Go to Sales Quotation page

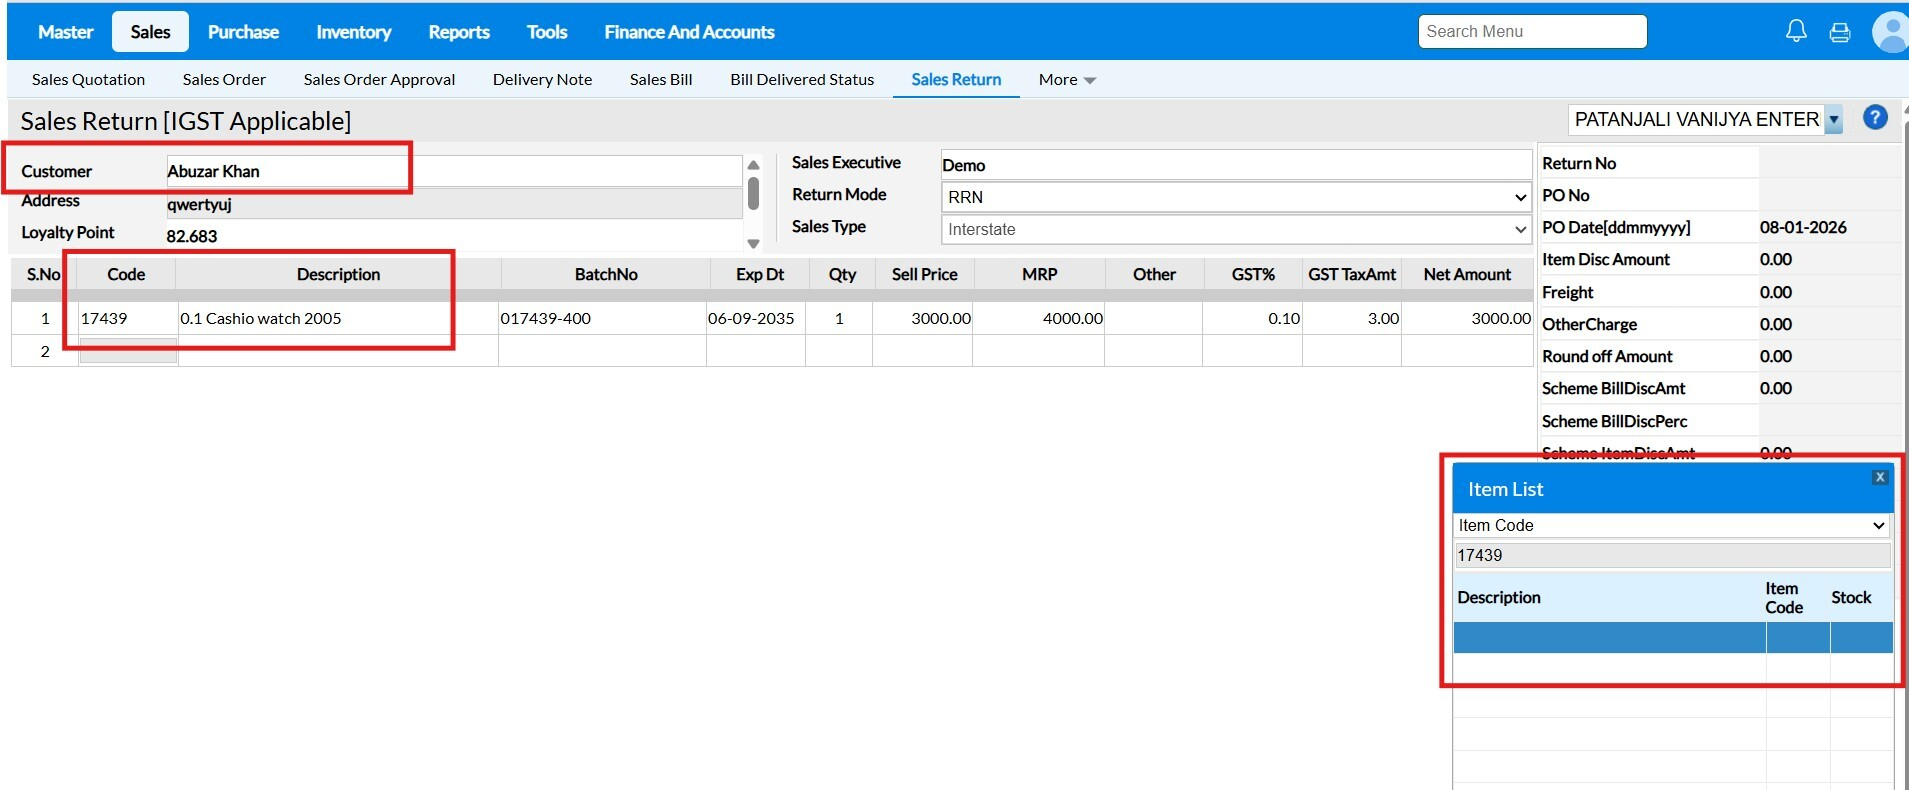click(88, 80)
